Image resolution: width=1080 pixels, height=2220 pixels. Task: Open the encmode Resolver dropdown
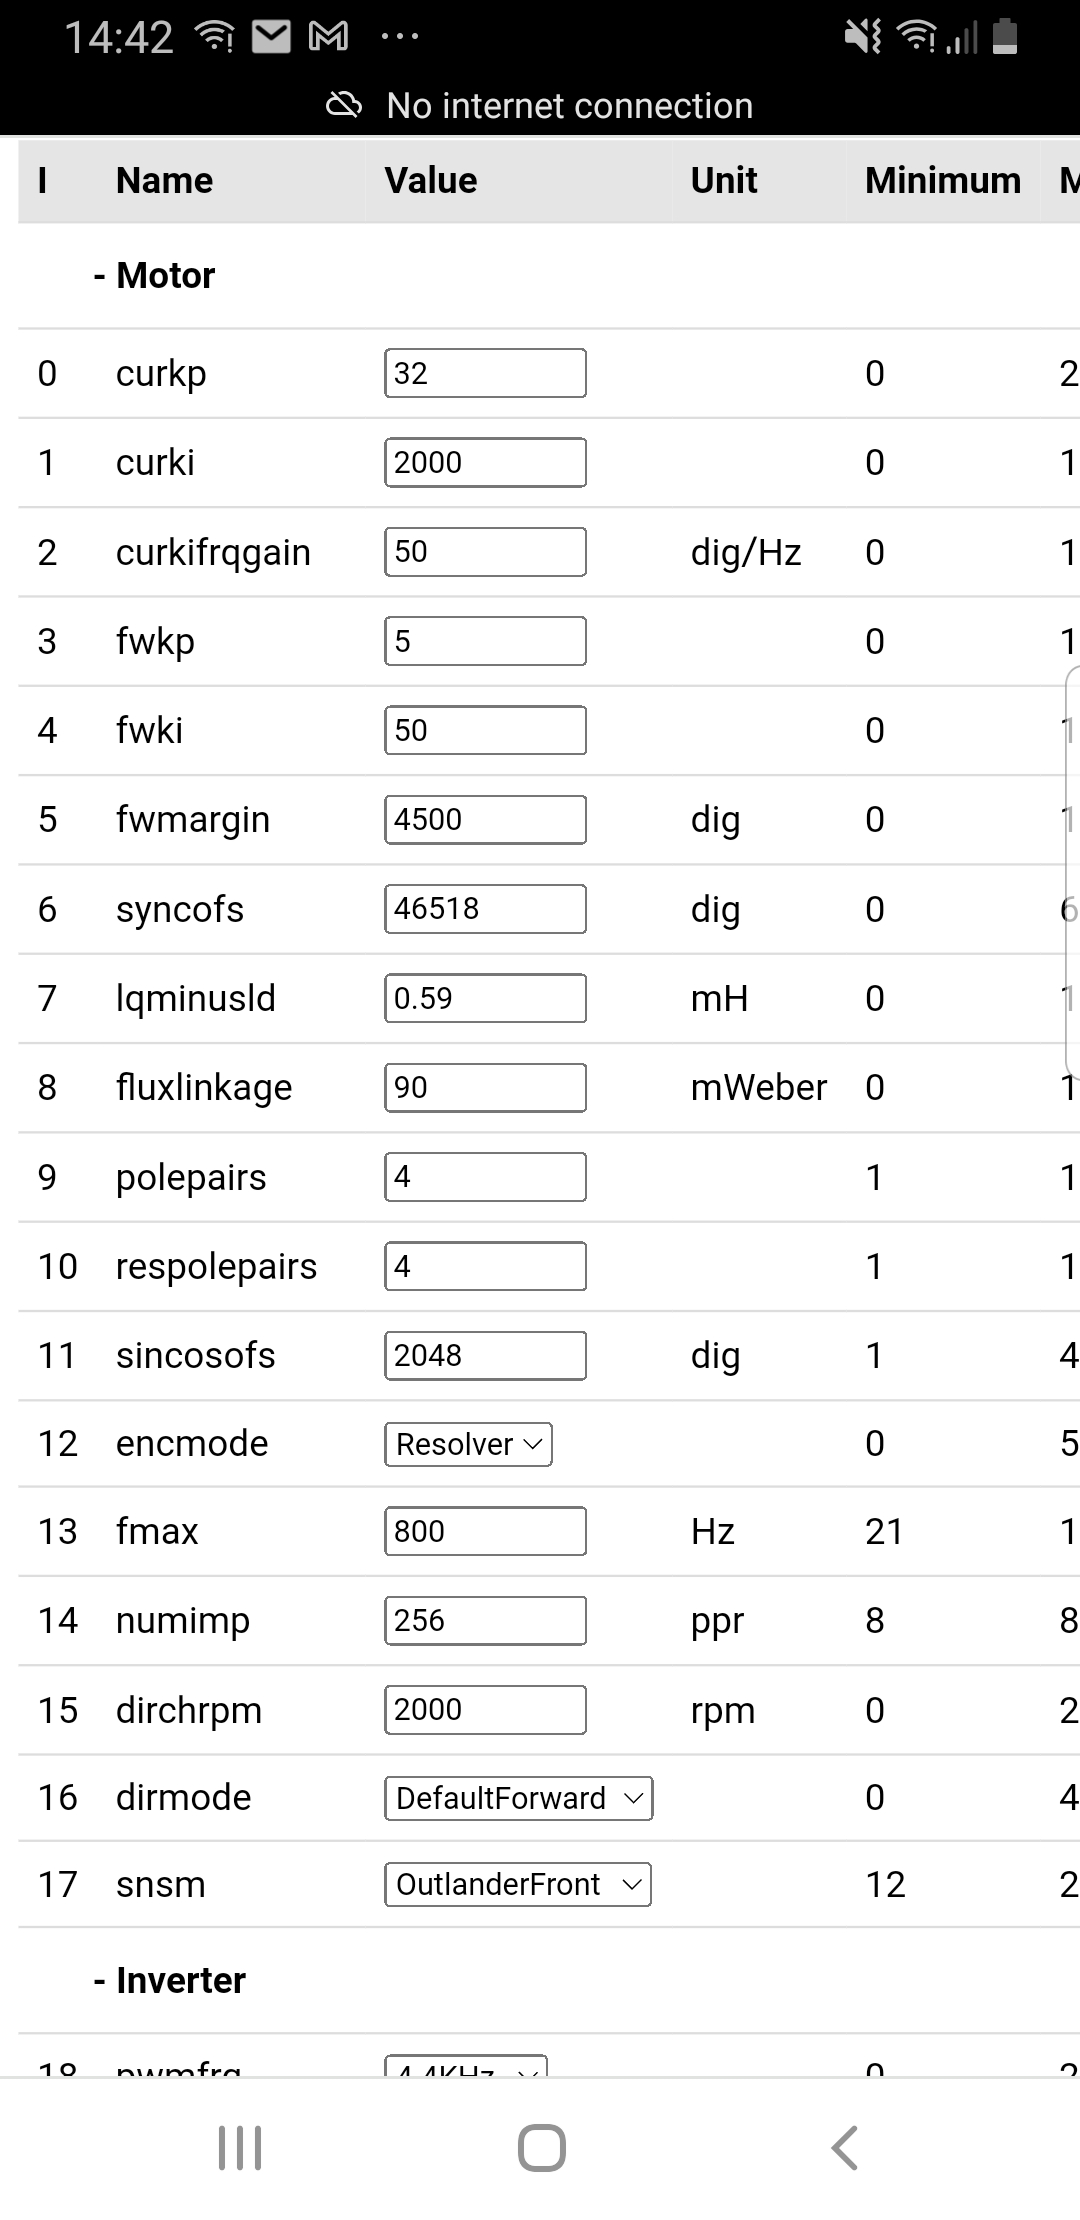(468, 1444)
